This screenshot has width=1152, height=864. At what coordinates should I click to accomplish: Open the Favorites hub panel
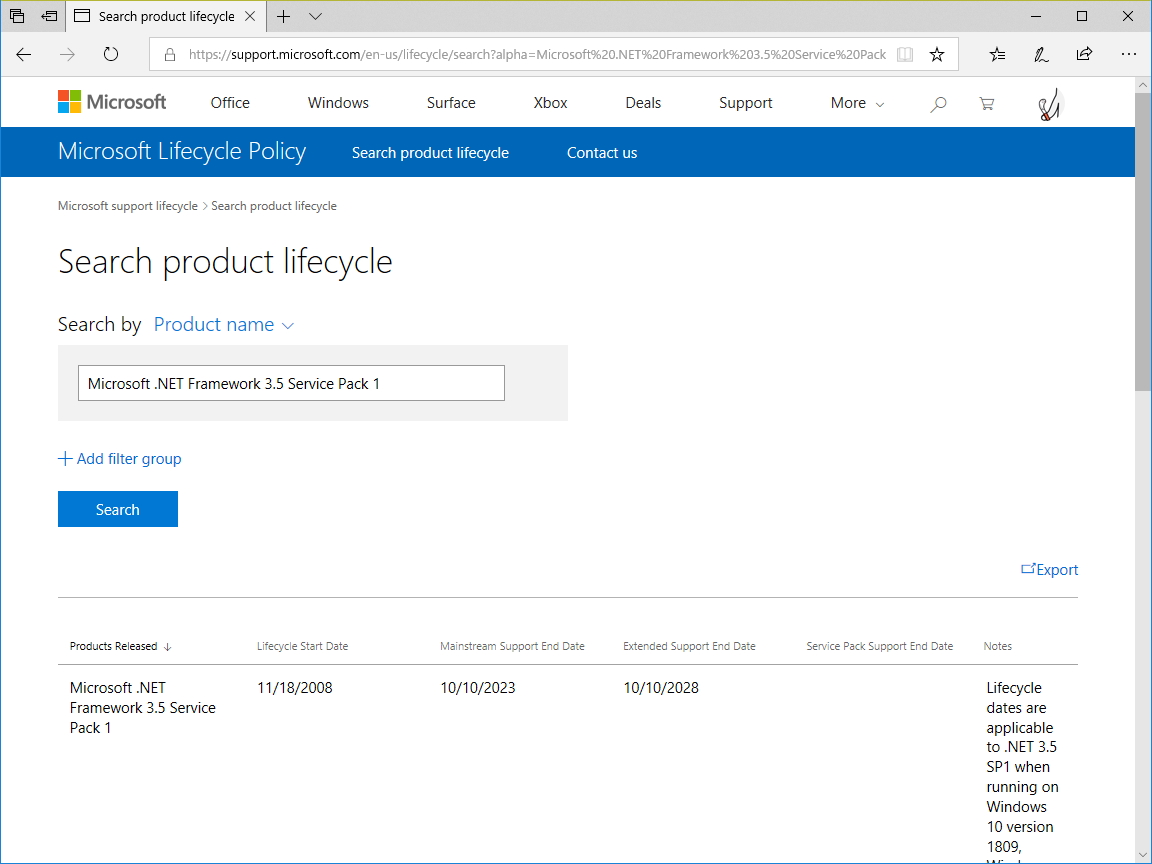(997, 54)
